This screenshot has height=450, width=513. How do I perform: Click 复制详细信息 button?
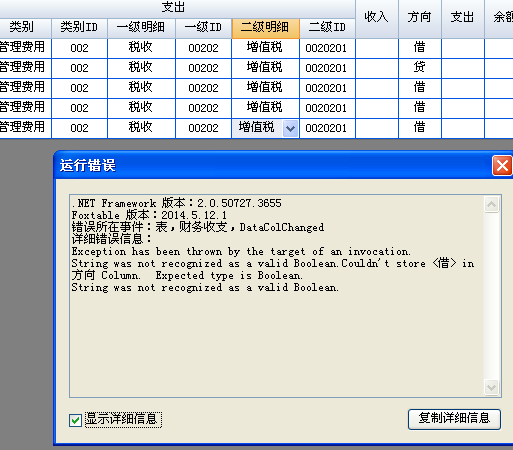(x=454, y=419)
